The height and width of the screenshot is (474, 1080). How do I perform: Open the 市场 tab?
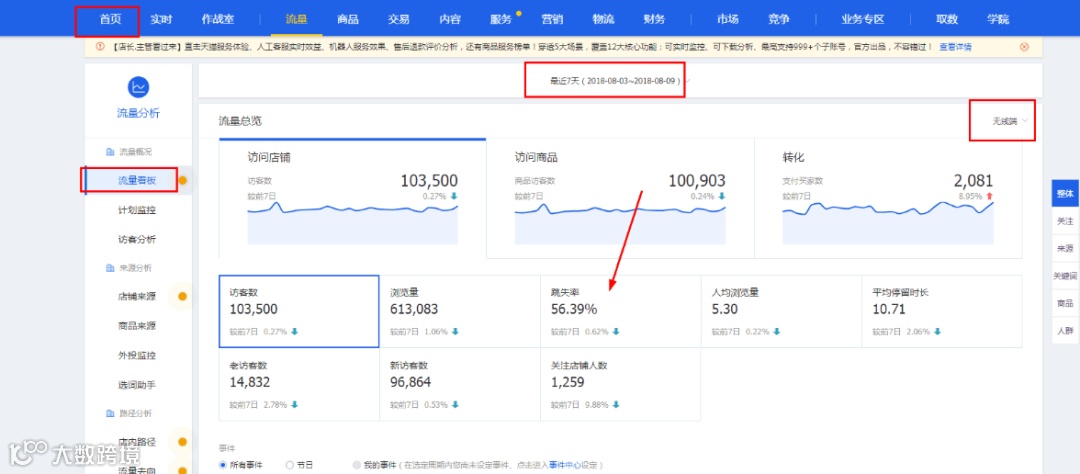[727, 19]
